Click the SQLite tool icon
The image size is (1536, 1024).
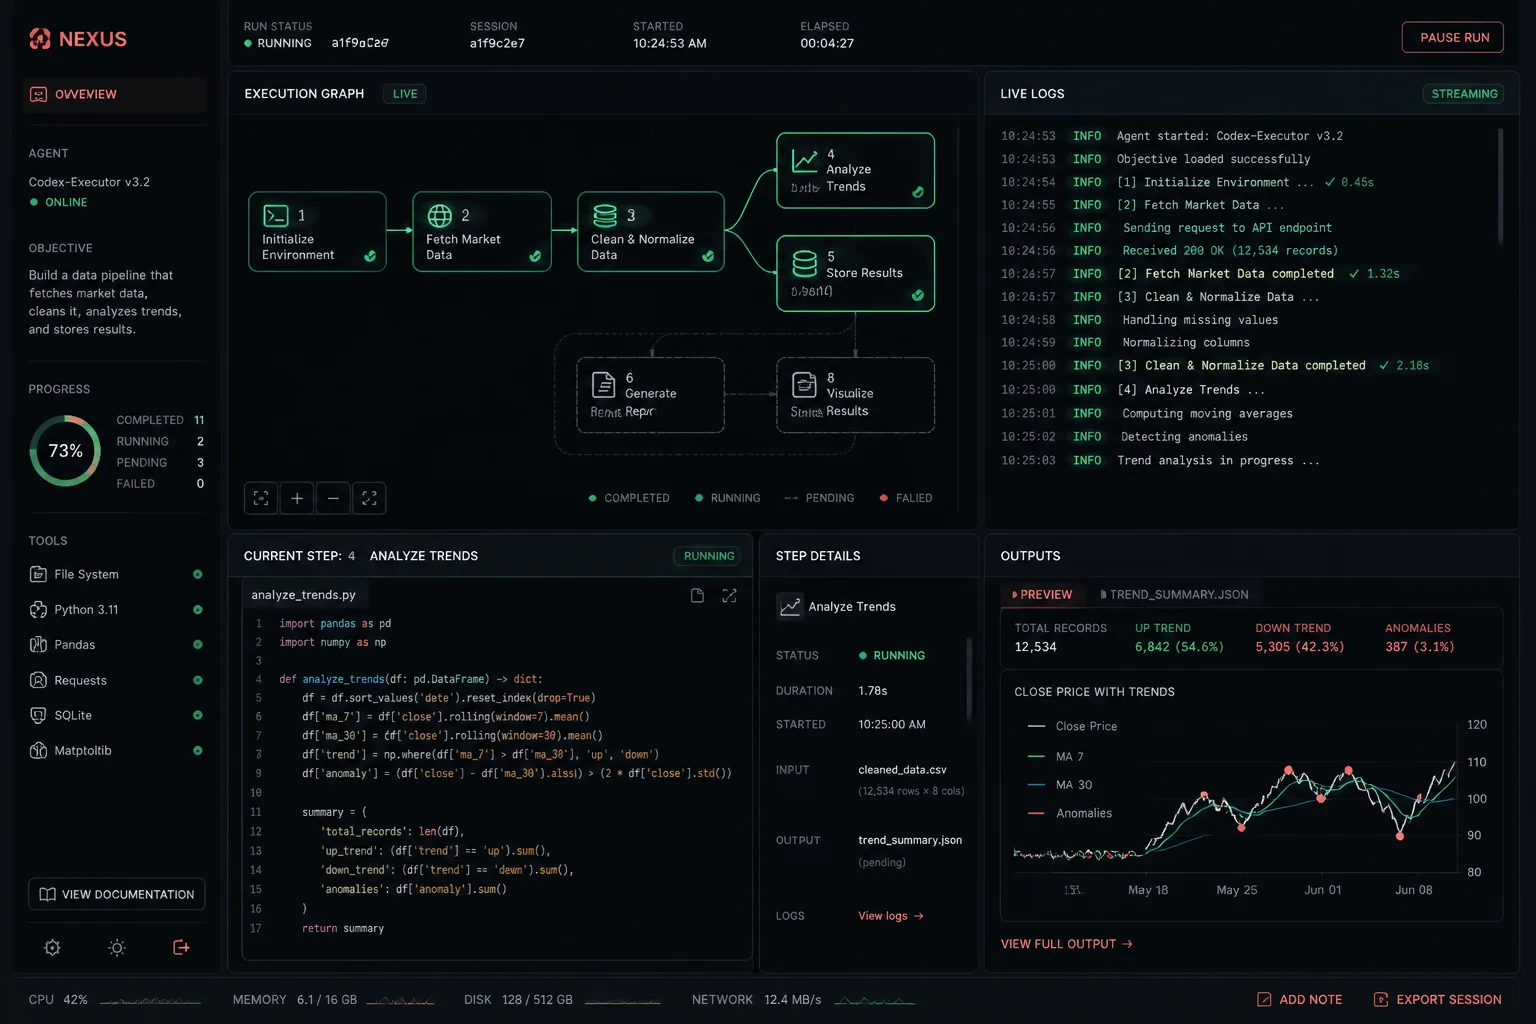click(38, 715)
